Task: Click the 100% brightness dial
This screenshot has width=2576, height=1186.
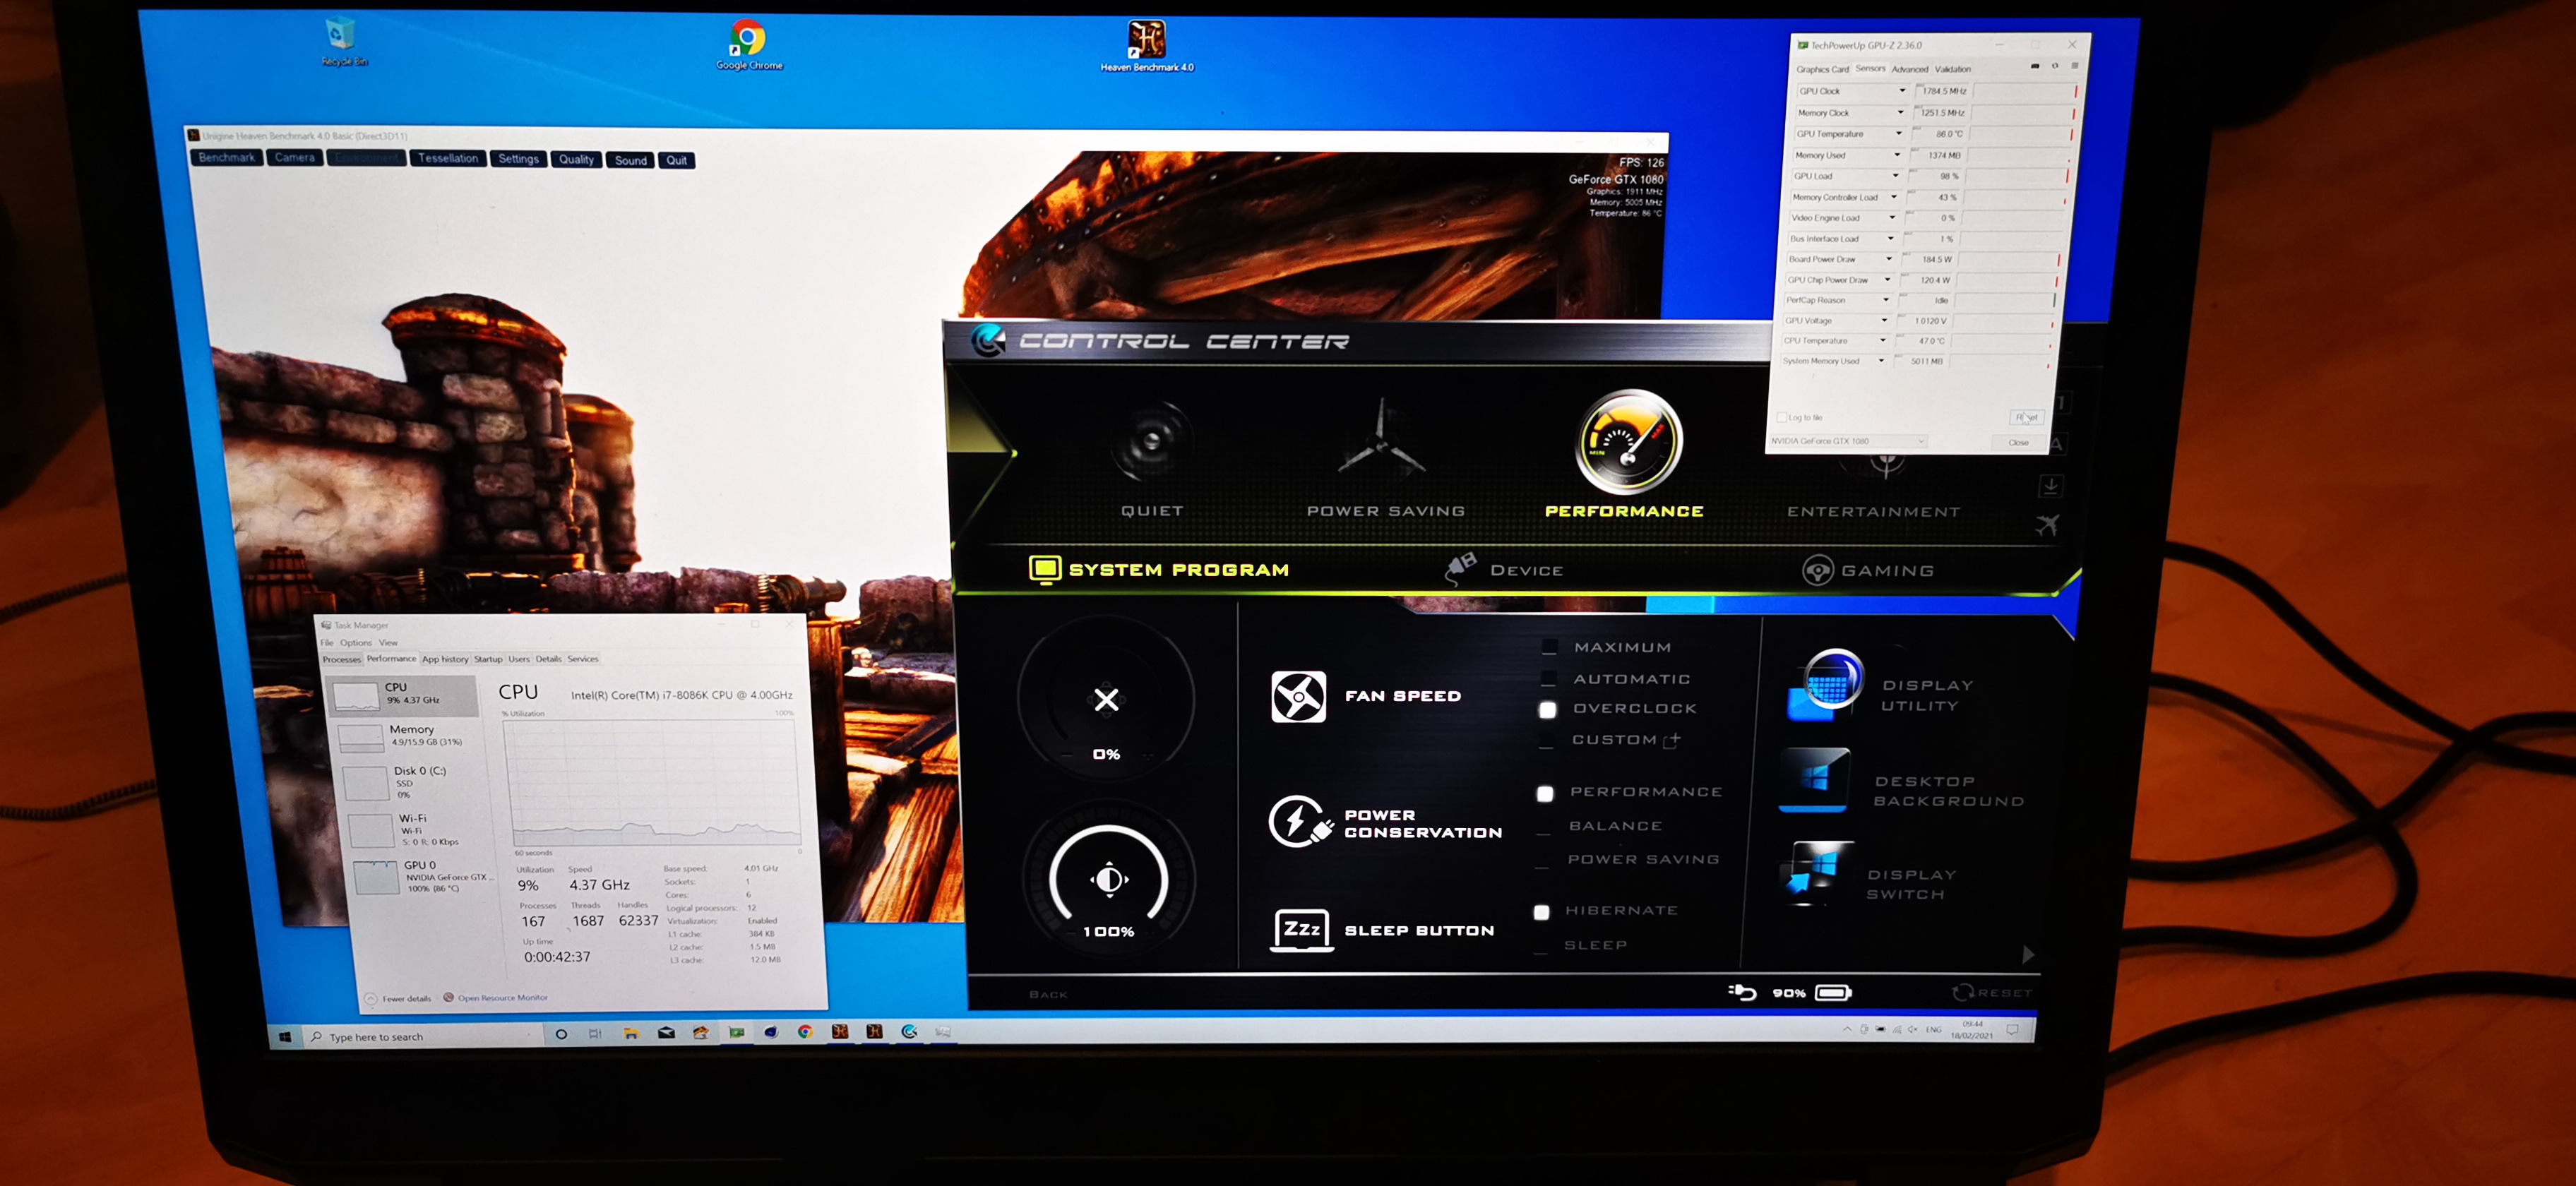Action: pyautogui.click(x=1109, y=880)
